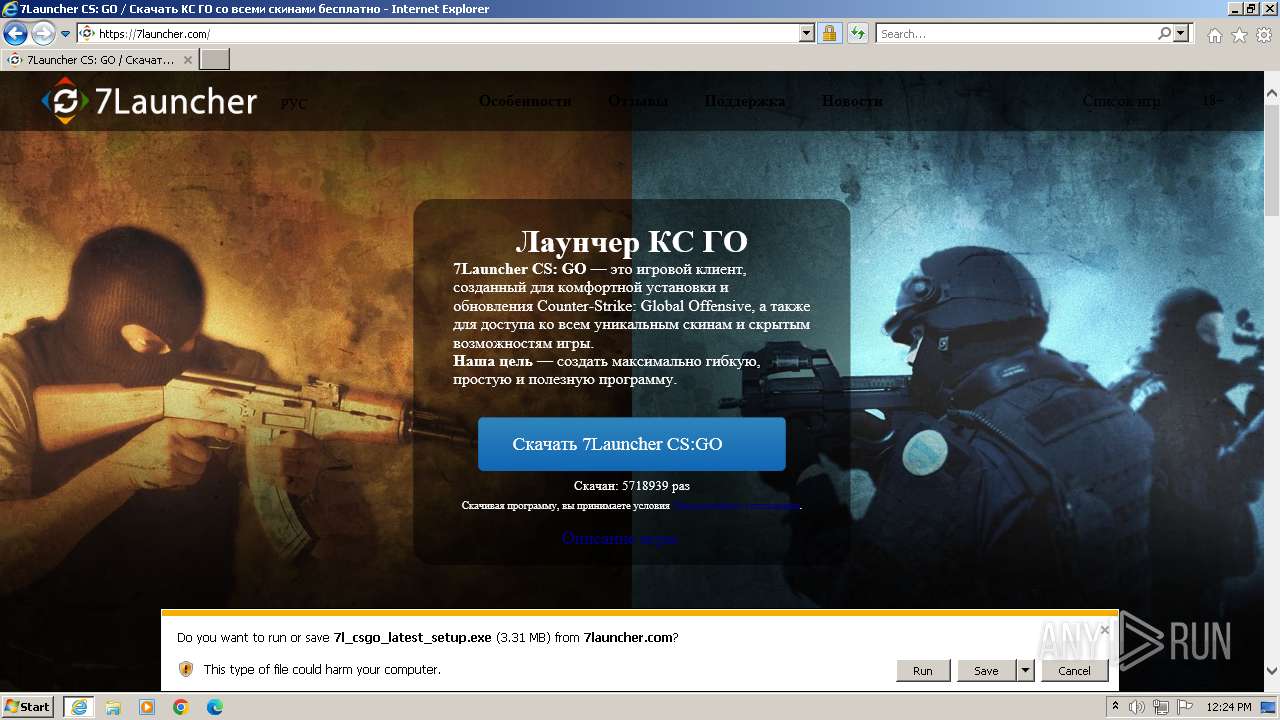Launch Chrome from the taskbar
Viewport: 1280px width, 720px height.
coord(181,707)
